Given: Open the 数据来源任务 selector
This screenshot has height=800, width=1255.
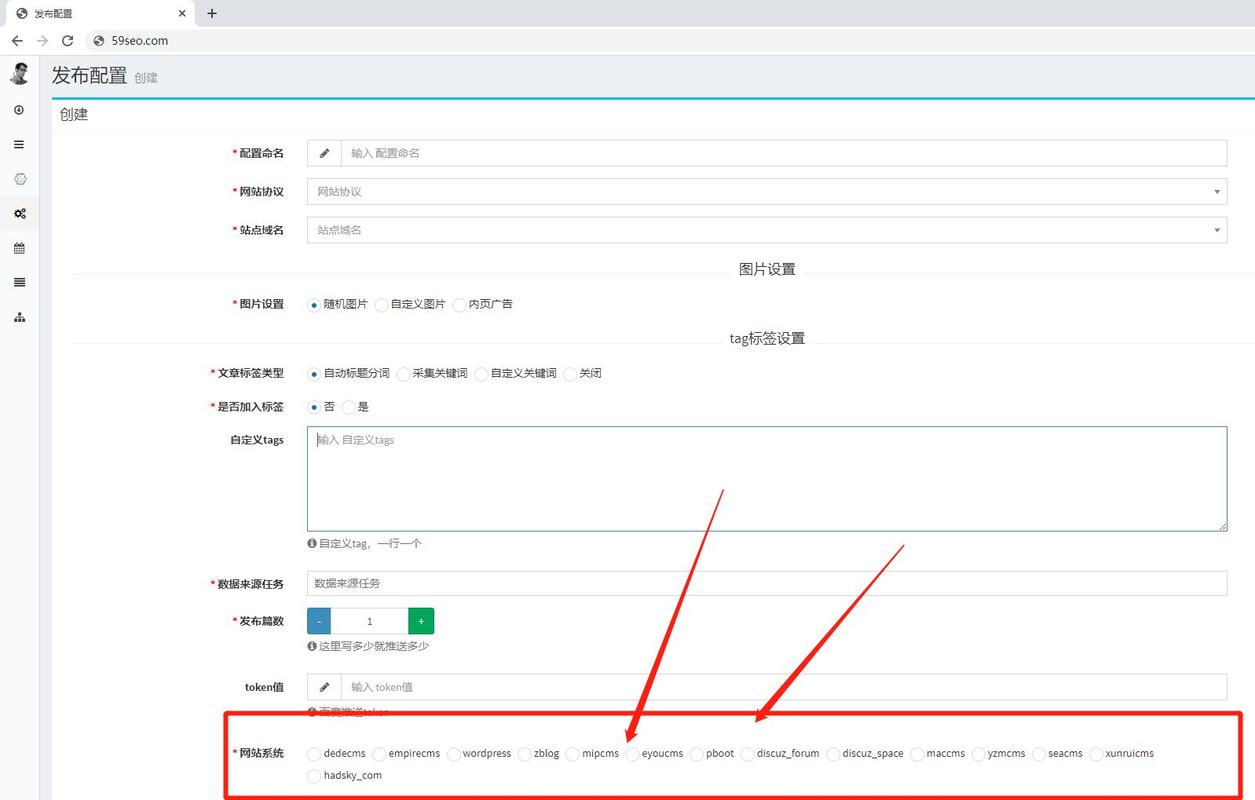Looking at the screenshot, I should click(767, 583).
